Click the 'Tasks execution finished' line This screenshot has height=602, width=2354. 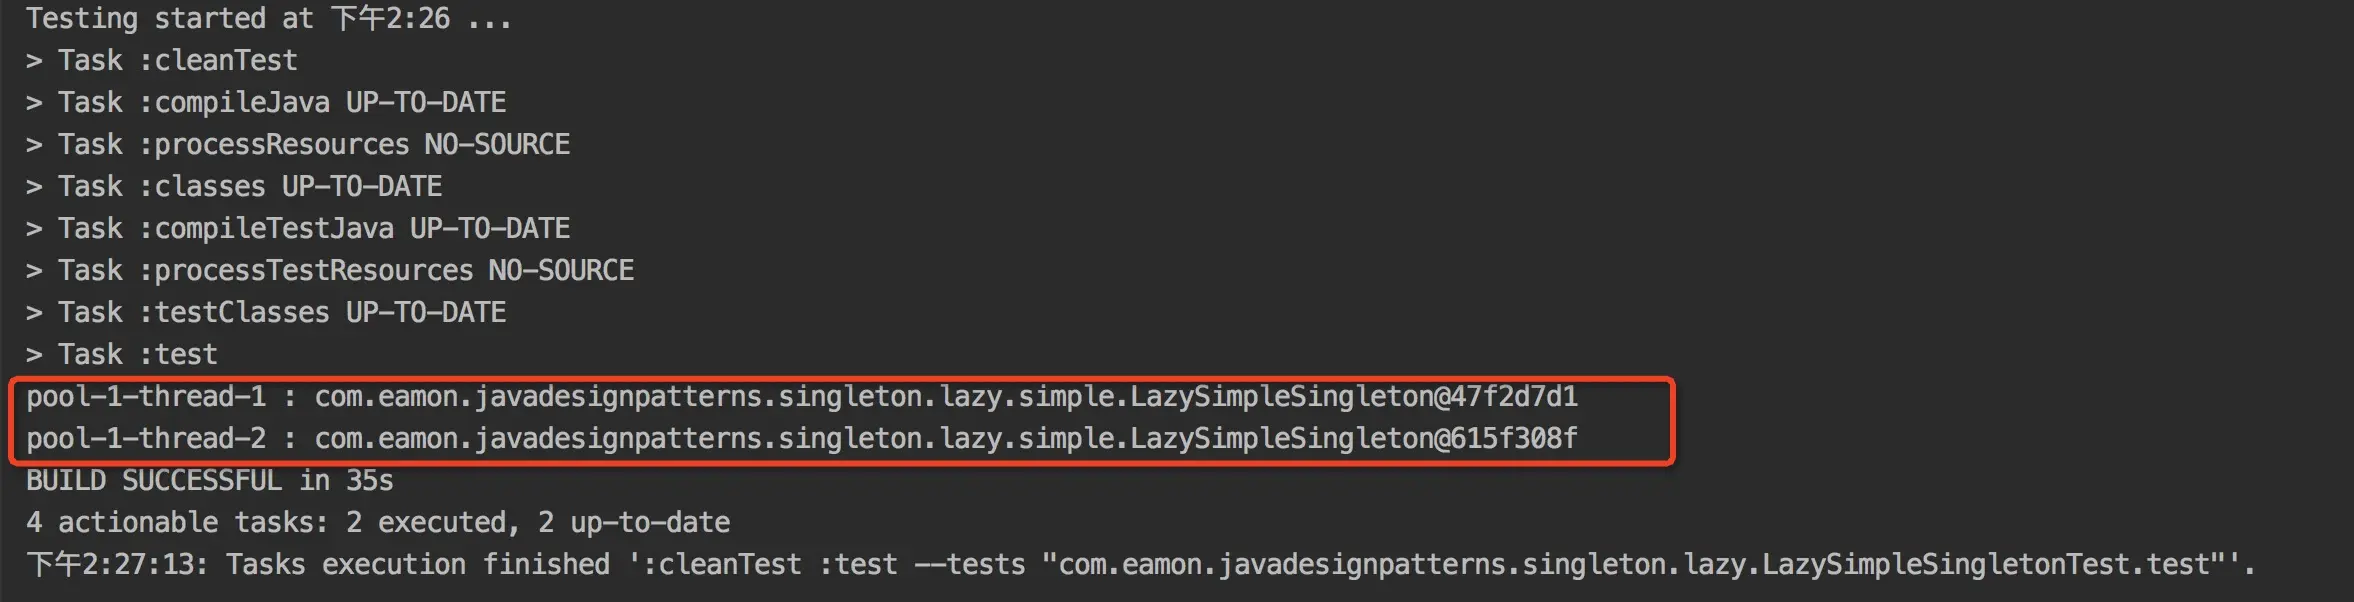pos(1140,564)
